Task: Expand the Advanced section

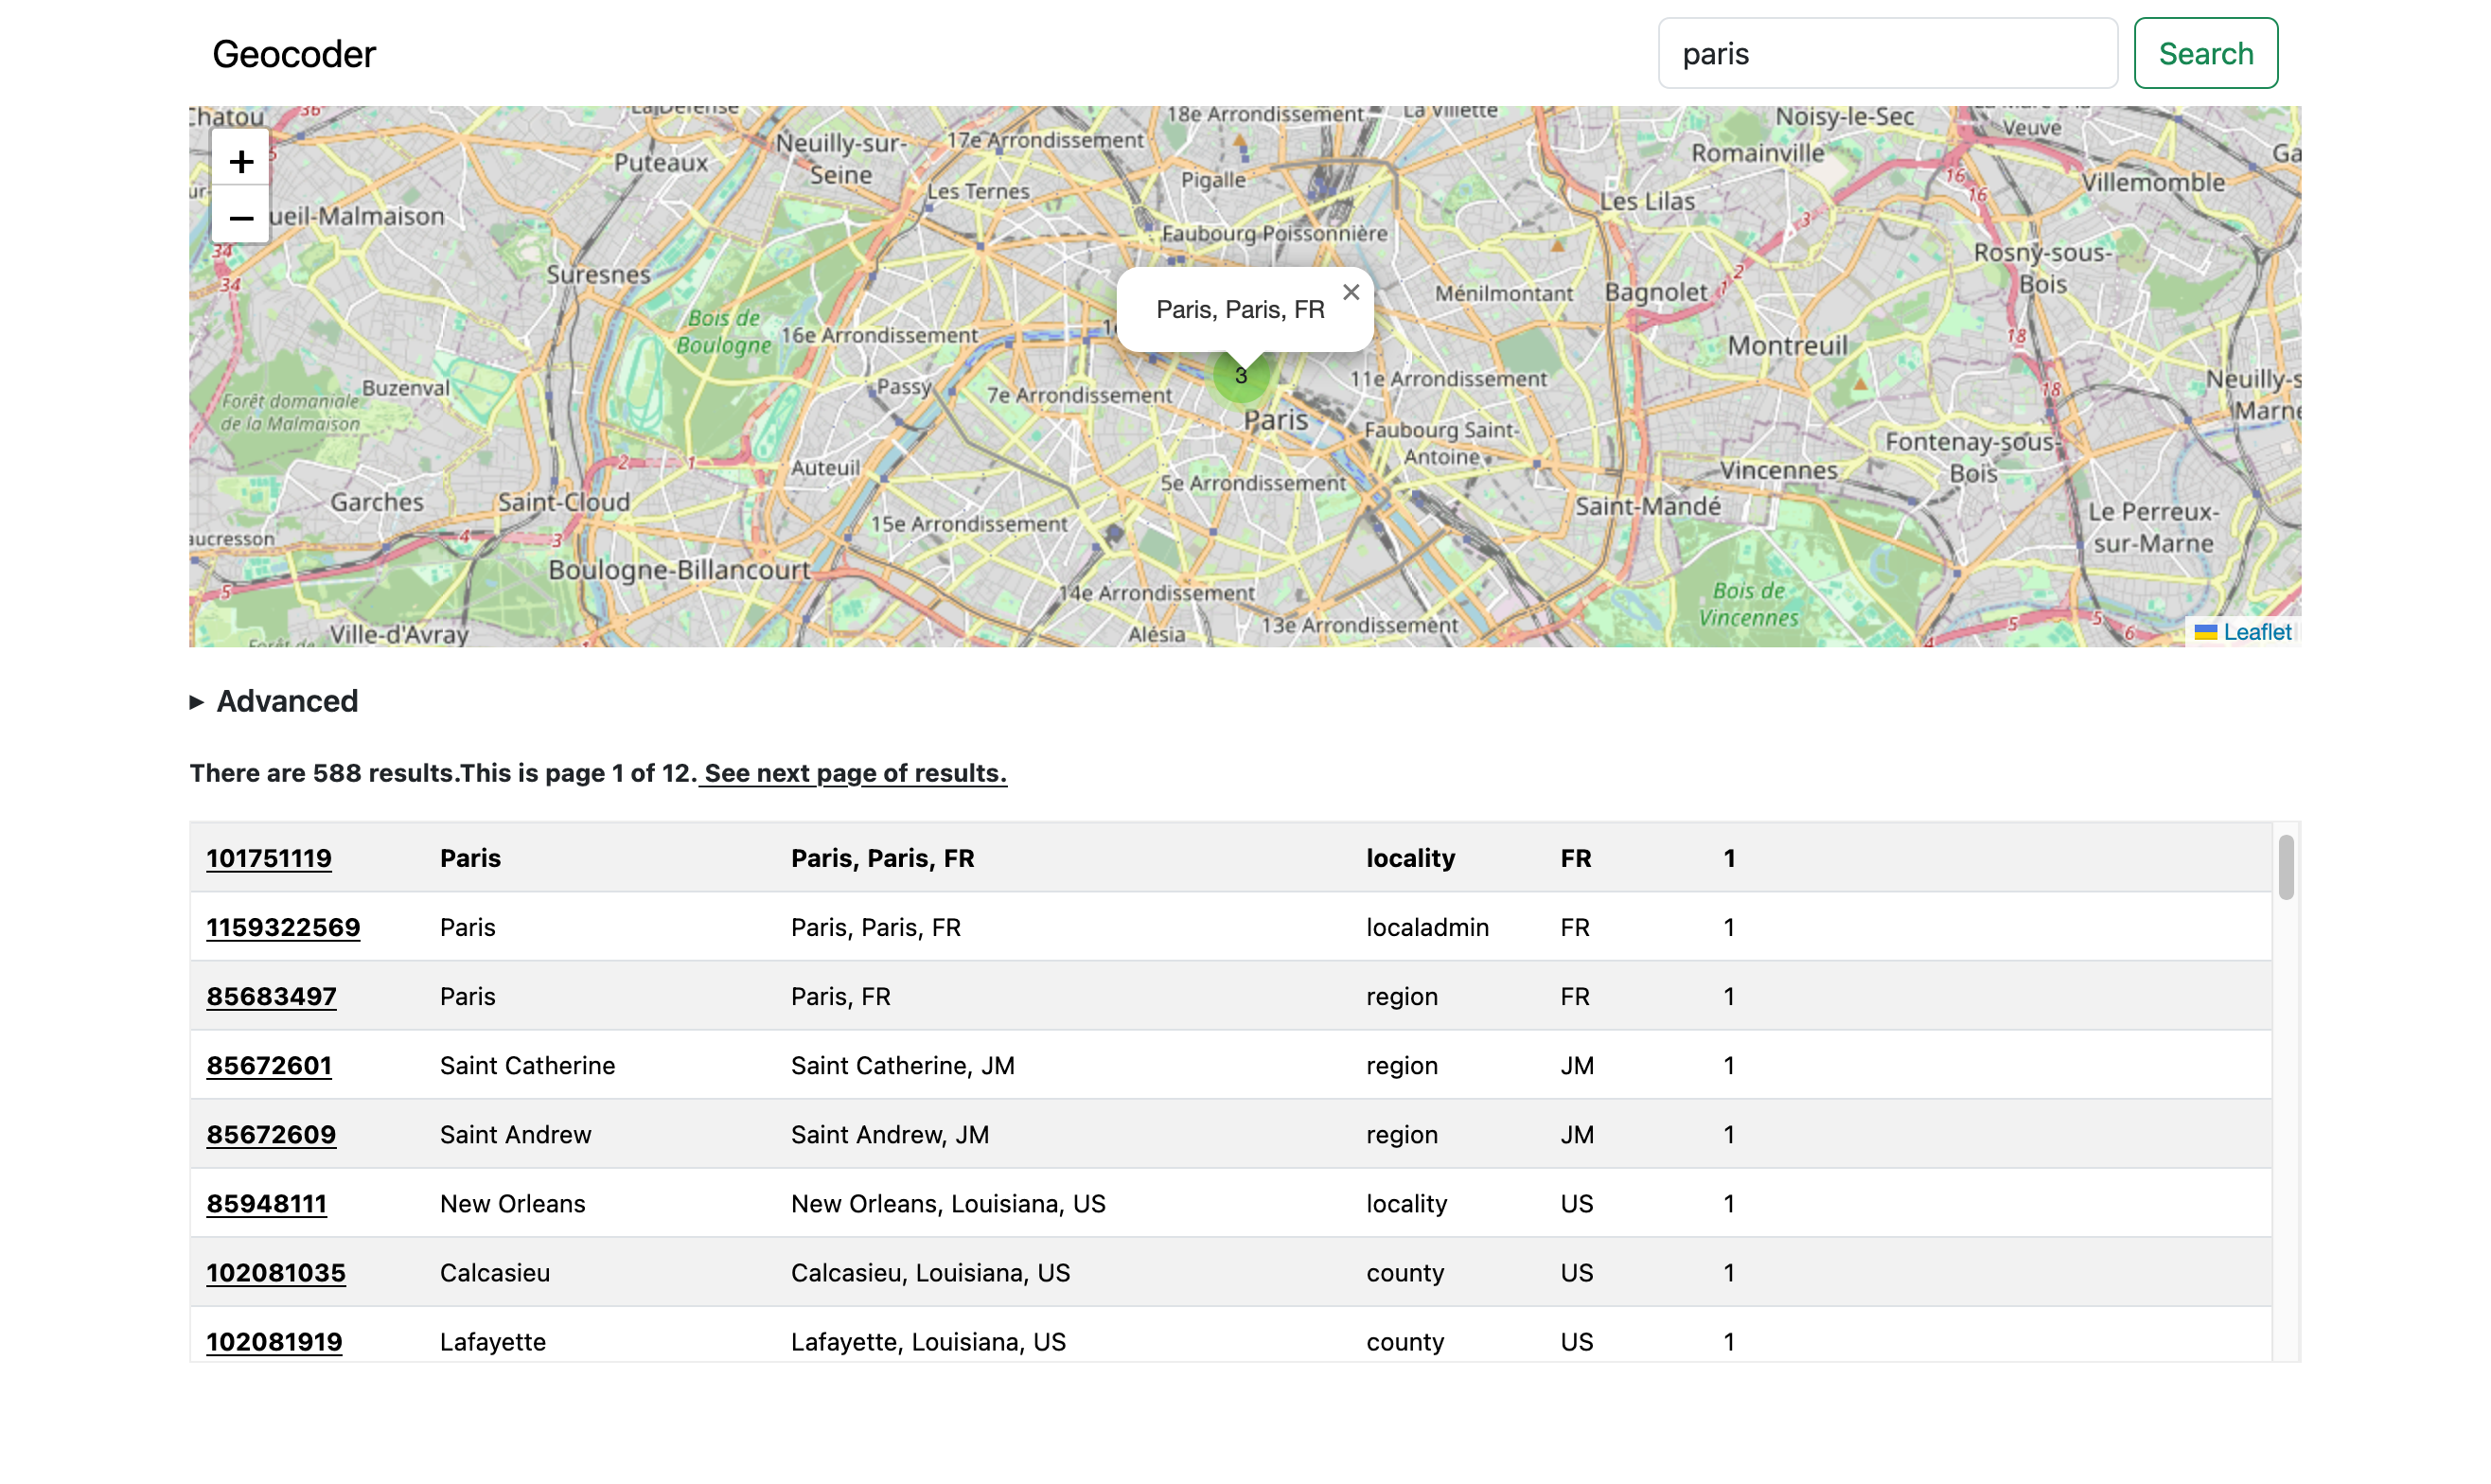Action: pyautogui.click(x=274, y=701)
